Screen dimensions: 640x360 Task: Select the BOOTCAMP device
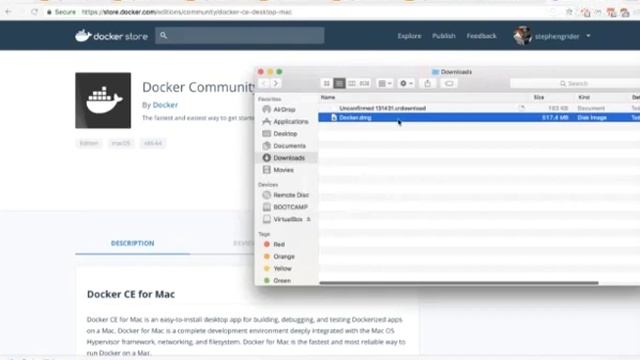point(290,207)
